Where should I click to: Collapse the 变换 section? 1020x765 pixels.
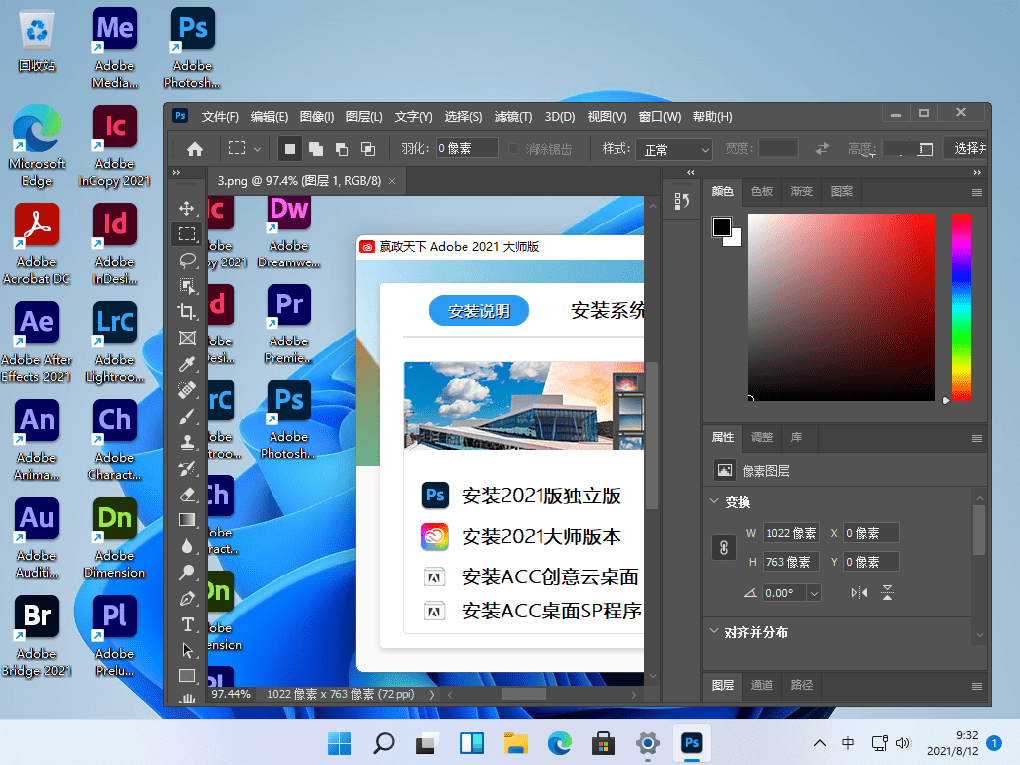pos(714,501)
